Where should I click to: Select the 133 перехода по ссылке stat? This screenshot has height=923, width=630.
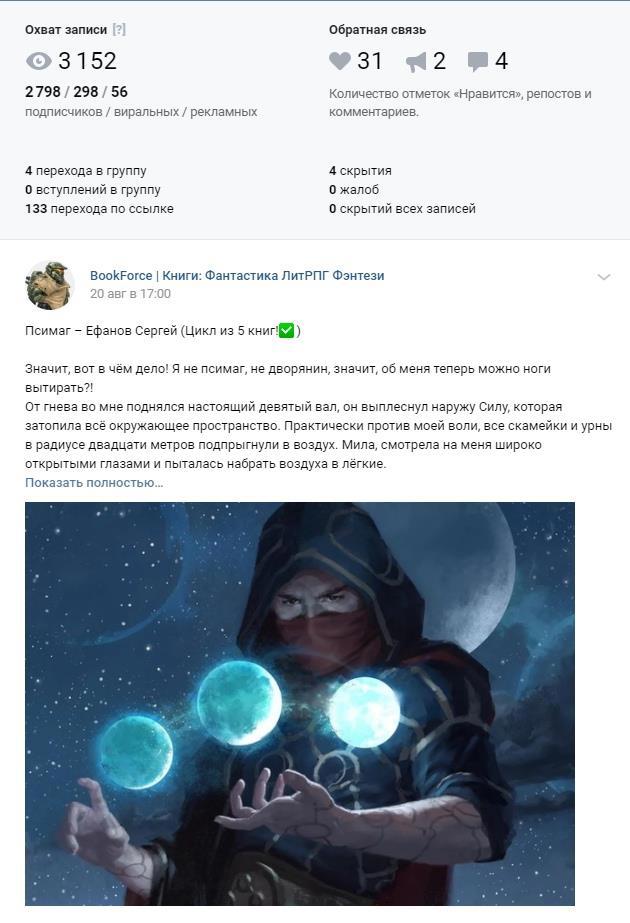point(100,208)
